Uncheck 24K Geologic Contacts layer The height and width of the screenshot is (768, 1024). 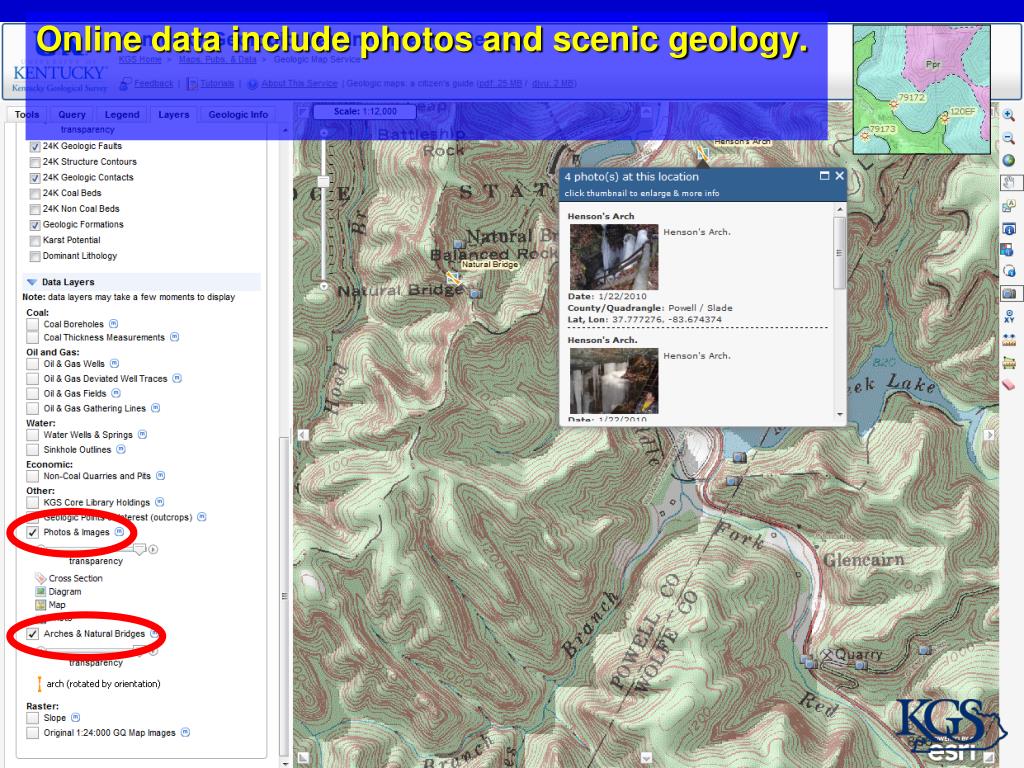click(35, 178)
